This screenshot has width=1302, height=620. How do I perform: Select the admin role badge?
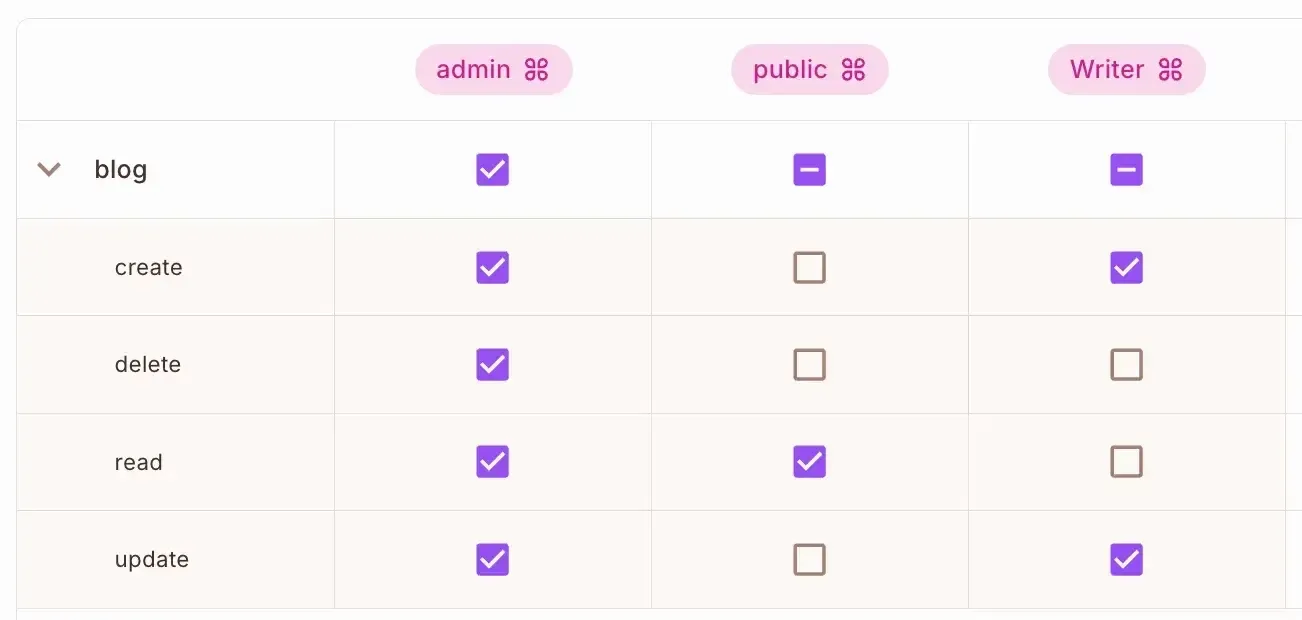(x=474, y=70)
